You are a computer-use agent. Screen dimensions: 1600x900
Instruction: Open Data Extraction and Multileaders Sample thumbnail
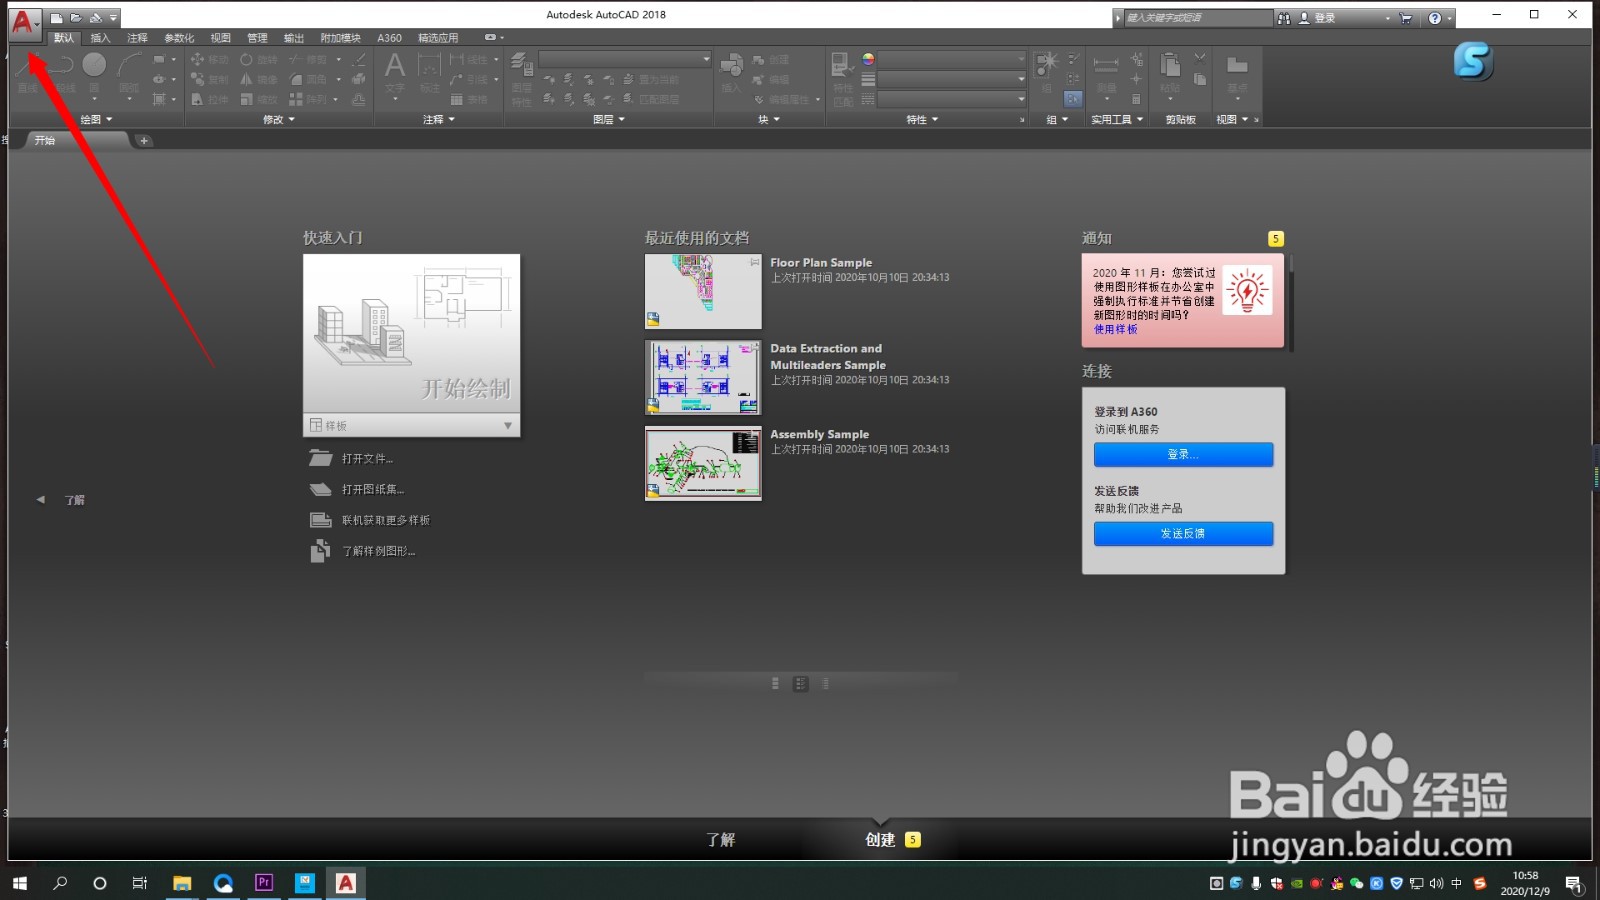coord(703,377)
